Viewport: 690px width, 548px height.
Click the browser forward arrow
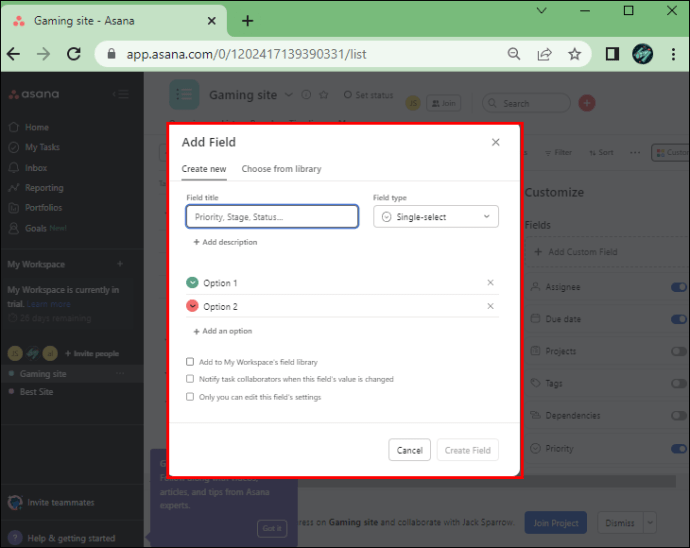pos(44,54)
